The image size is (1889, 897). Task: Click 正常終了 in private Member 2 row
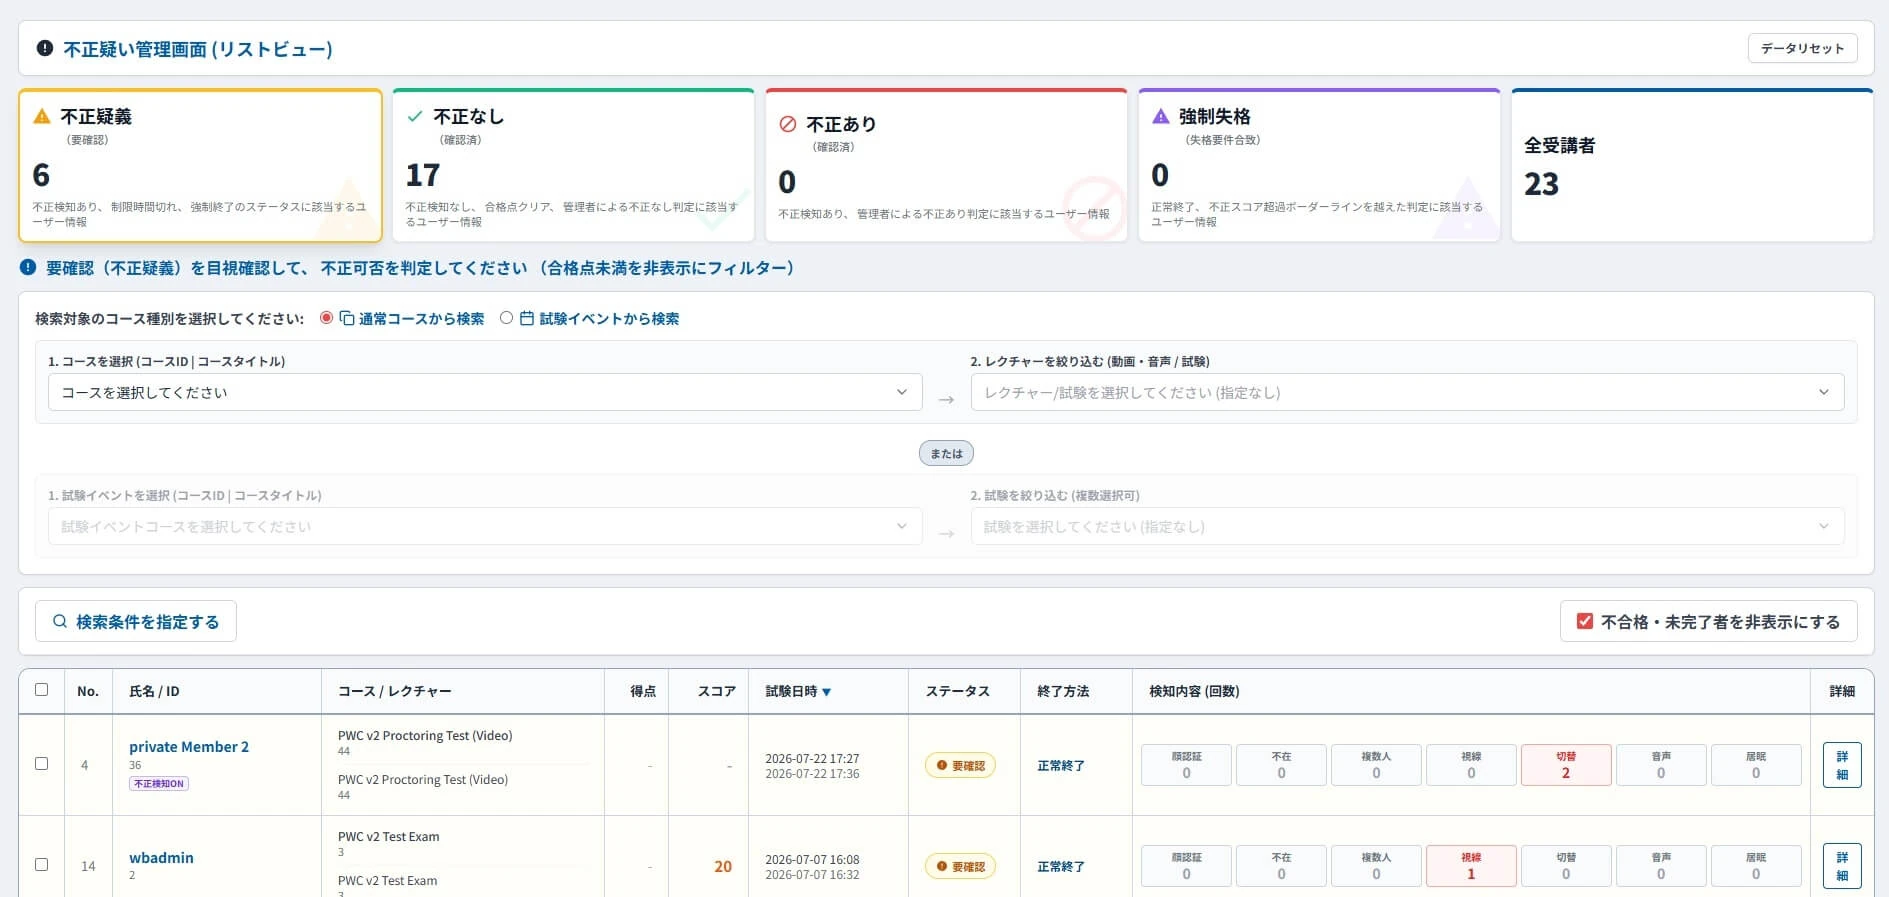click(1061, 765)
